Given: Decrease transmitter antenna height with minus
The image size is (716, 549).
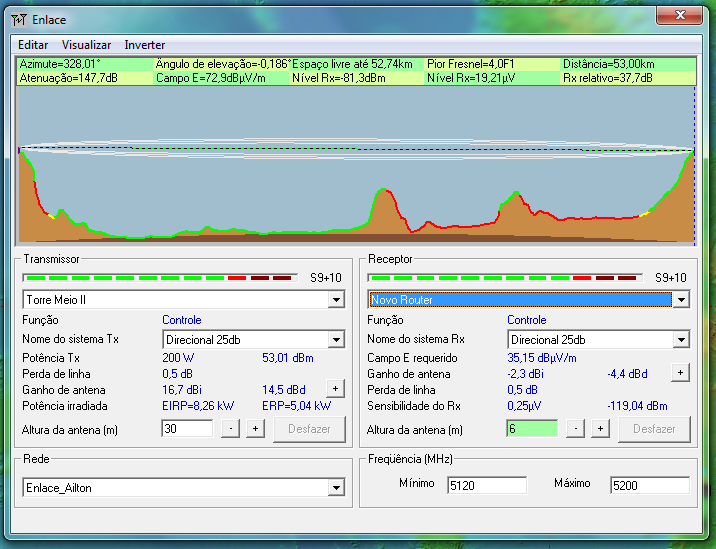Looking at the screenshot, I should [231, 429].
